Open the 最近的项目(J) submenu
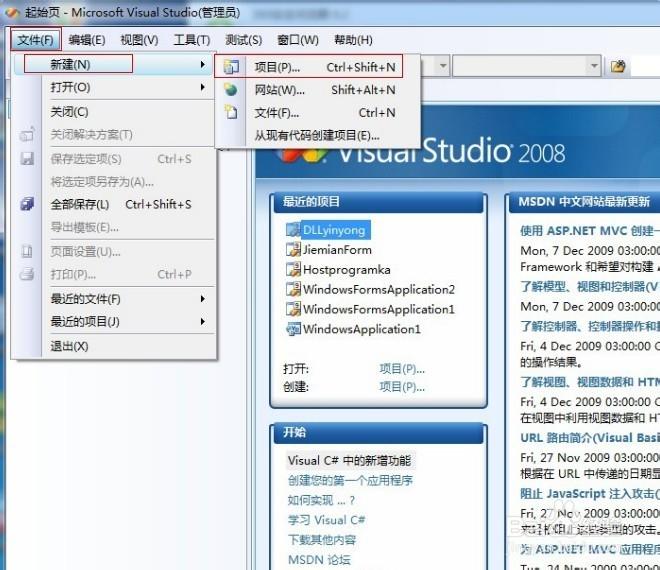660x570 pixels. [112, 322]
